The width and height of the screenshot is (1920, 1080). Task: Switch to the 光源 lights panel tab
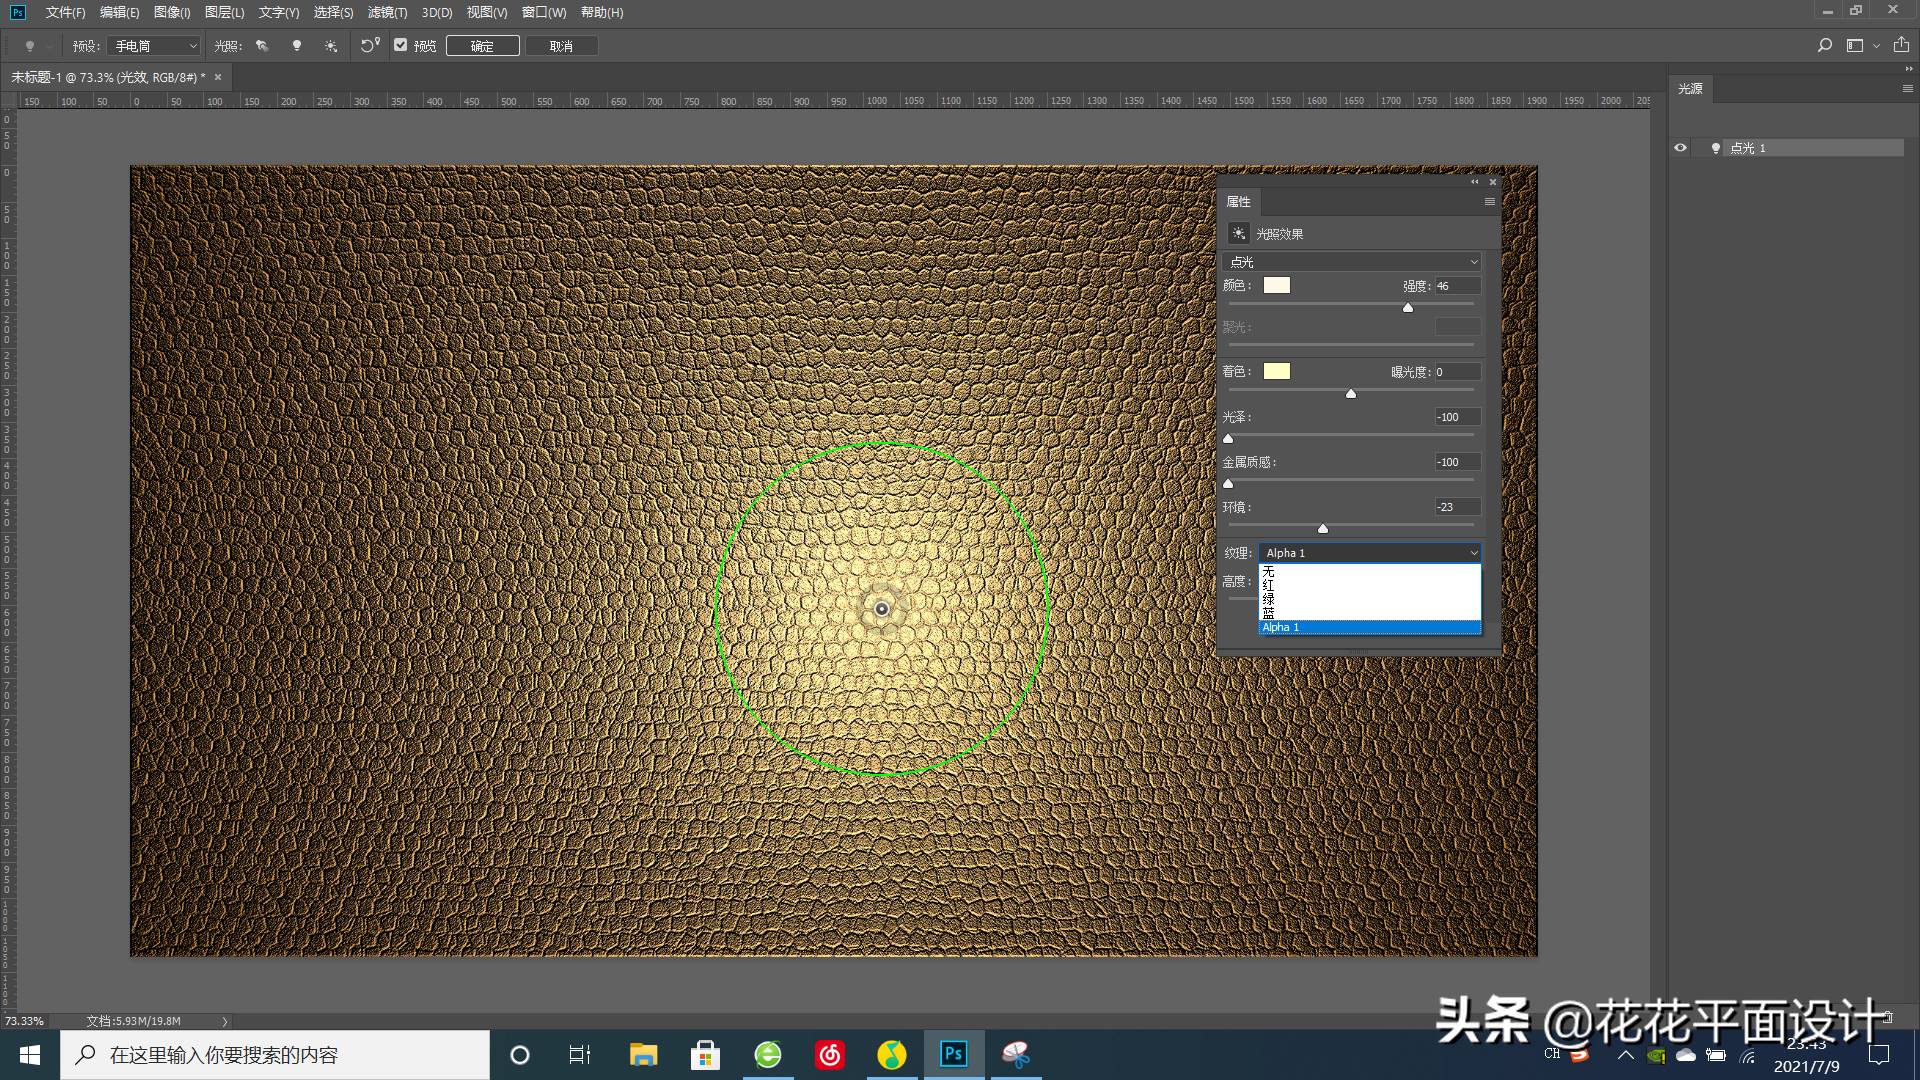[x=1690, y=89]
